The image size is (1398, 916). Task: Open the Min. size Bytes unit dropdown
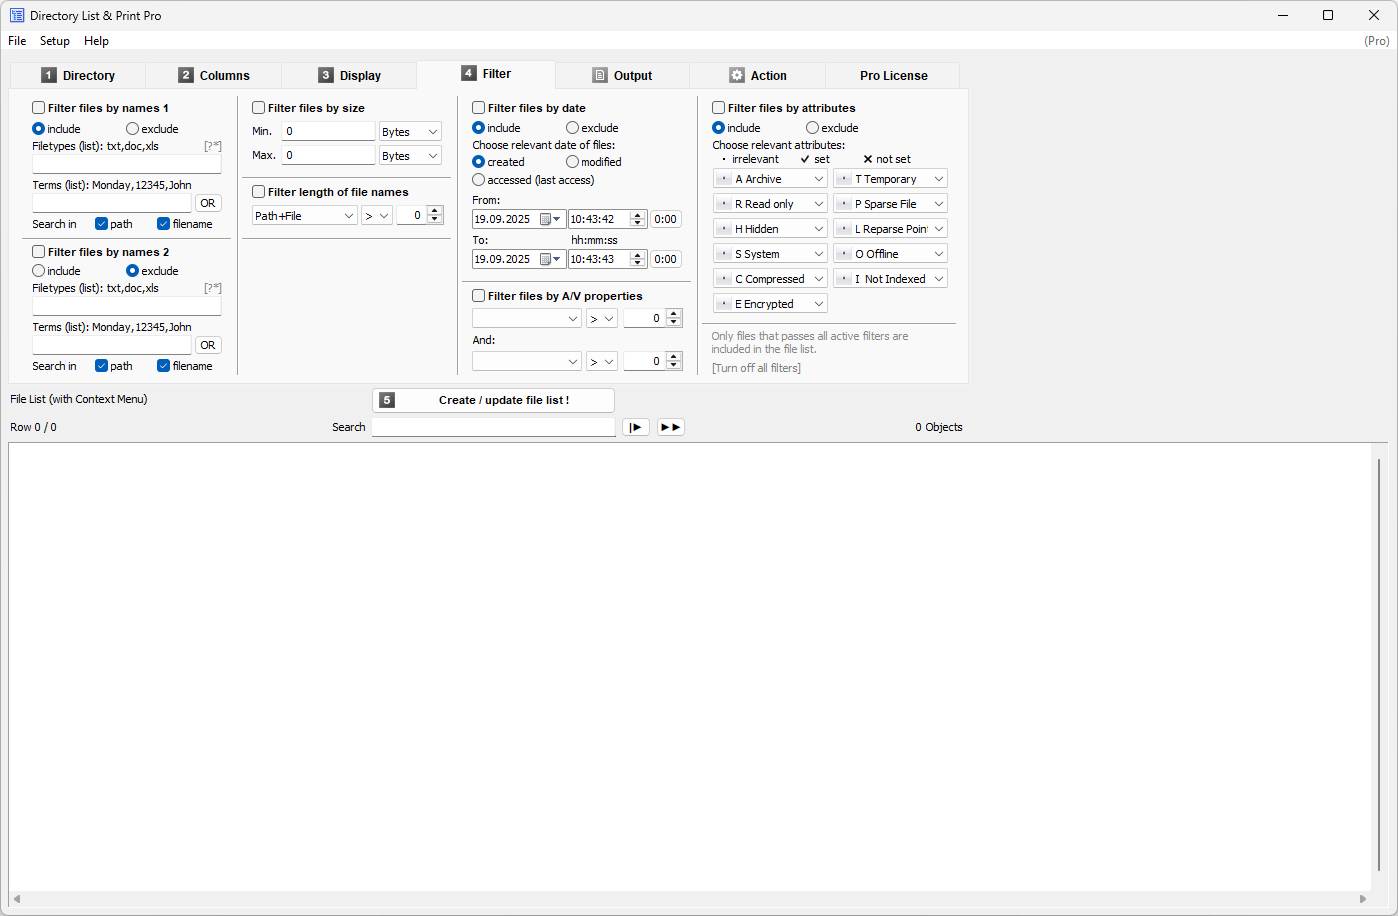410,132
